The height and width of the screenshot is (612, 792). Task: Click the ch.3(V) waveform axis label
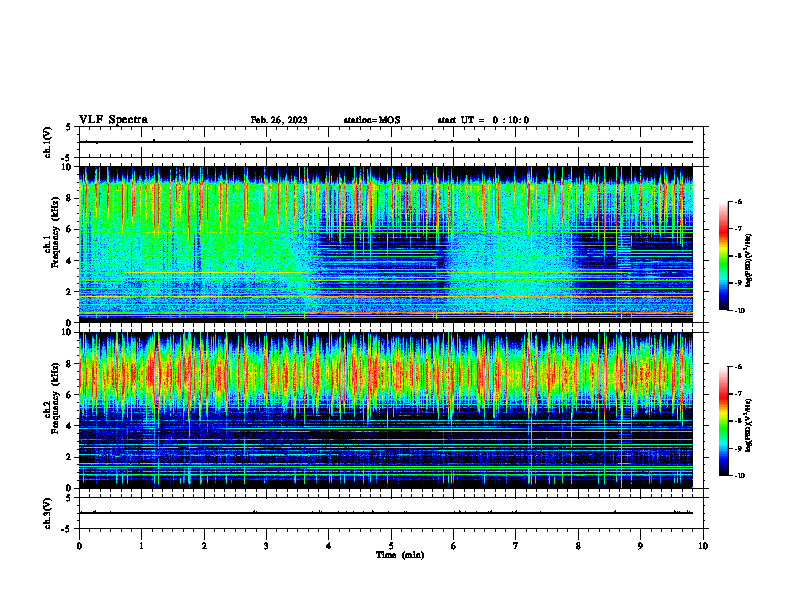(48, 513)
